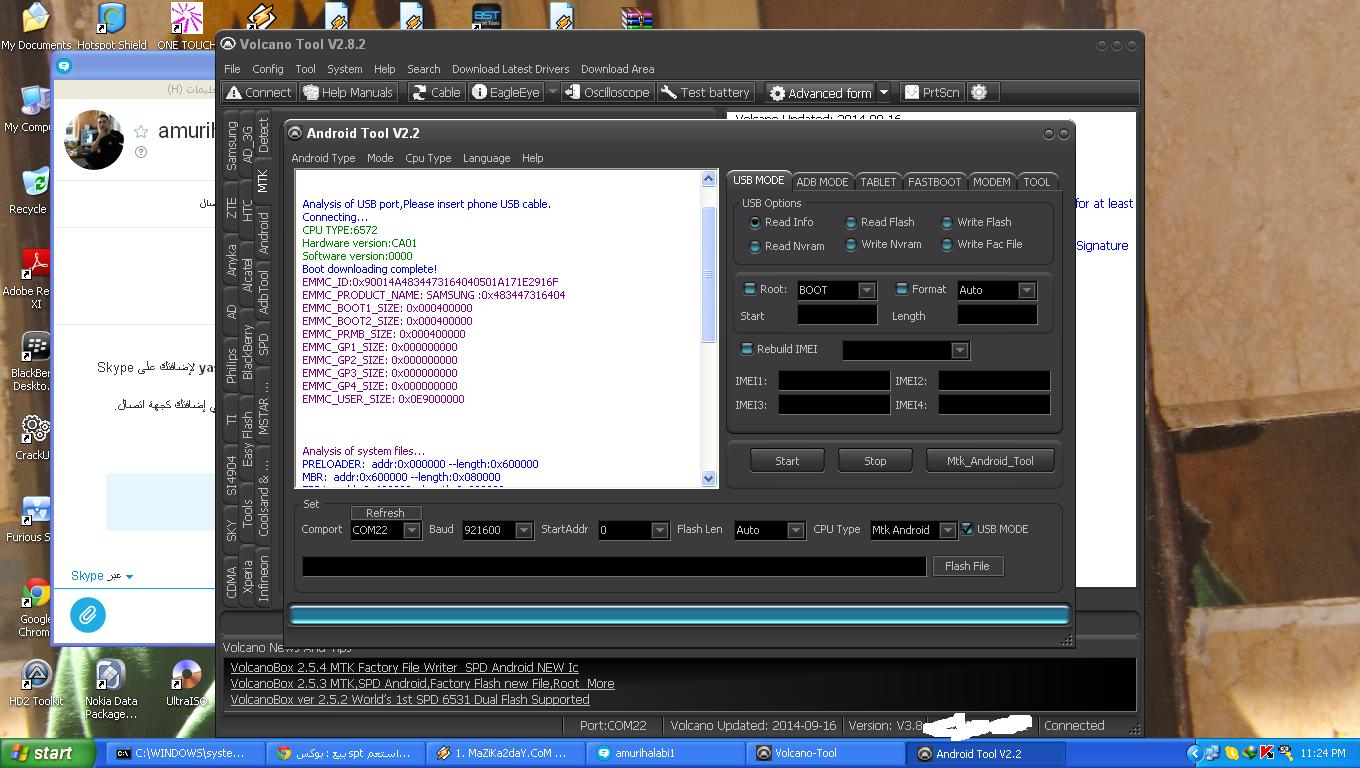Screen dimensions: 1360x768
Task: Open ONE TOUCH desktop shortcut
Action: 186,26
